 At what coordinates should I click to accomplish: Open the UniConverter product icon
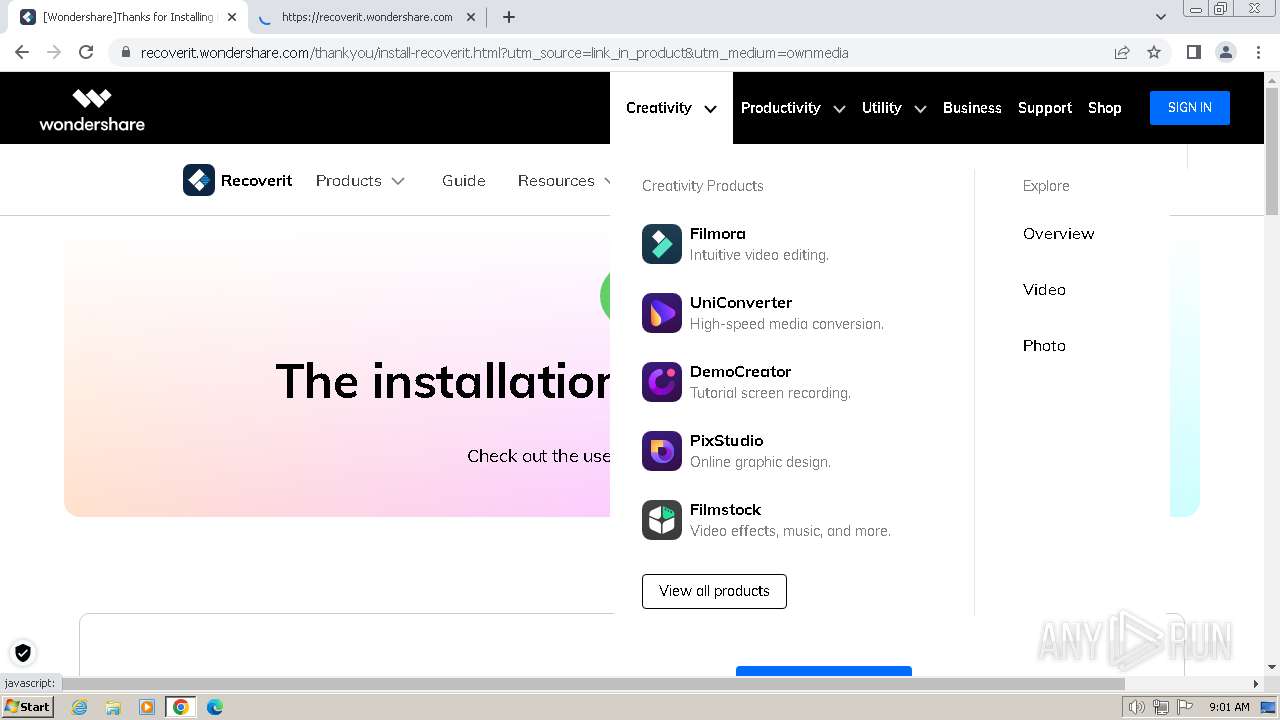pyautogui.click(x=662, y=313)
